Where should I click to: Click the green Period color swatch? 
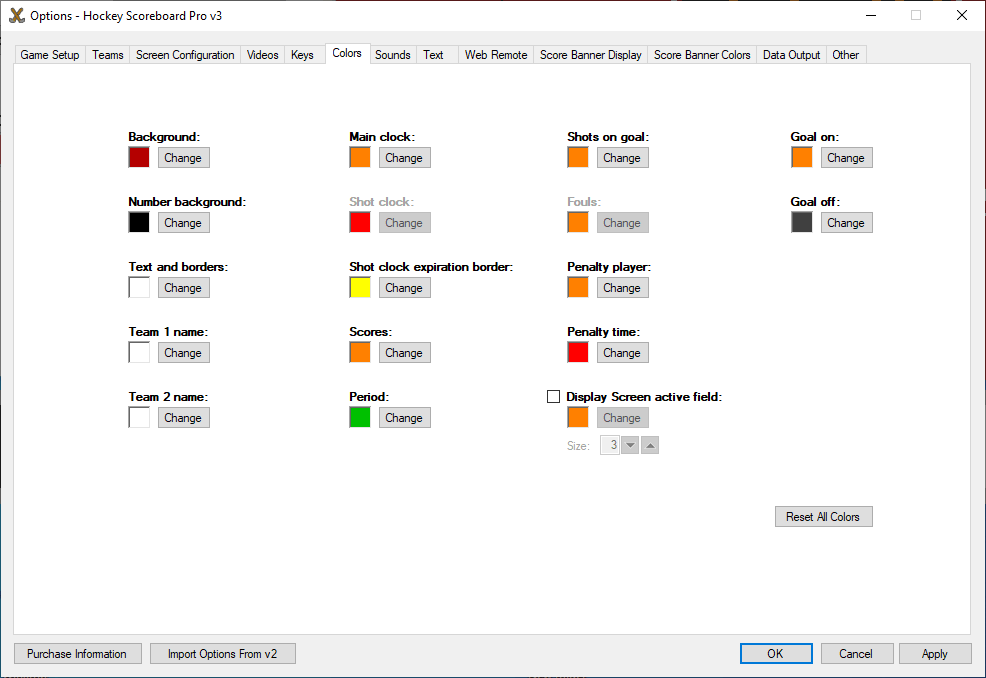360,417
